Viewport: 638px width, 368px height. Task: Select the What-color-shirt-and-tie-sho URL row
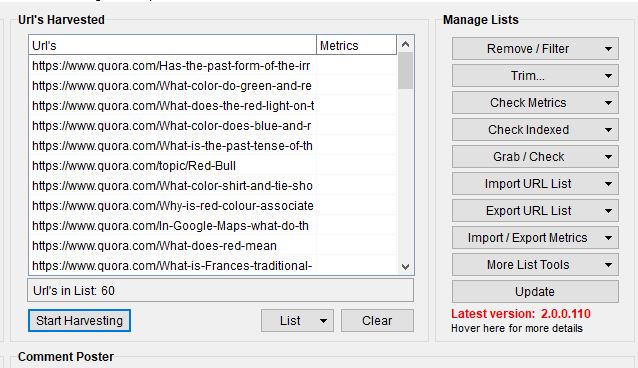coord(212,186)
